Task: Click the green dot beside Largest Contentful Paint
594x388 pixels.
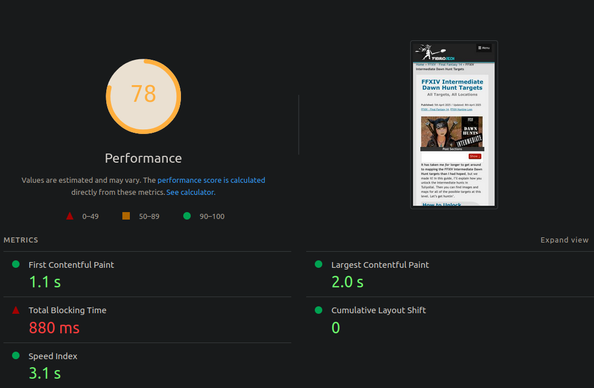Action: click(x=318, y=264)
